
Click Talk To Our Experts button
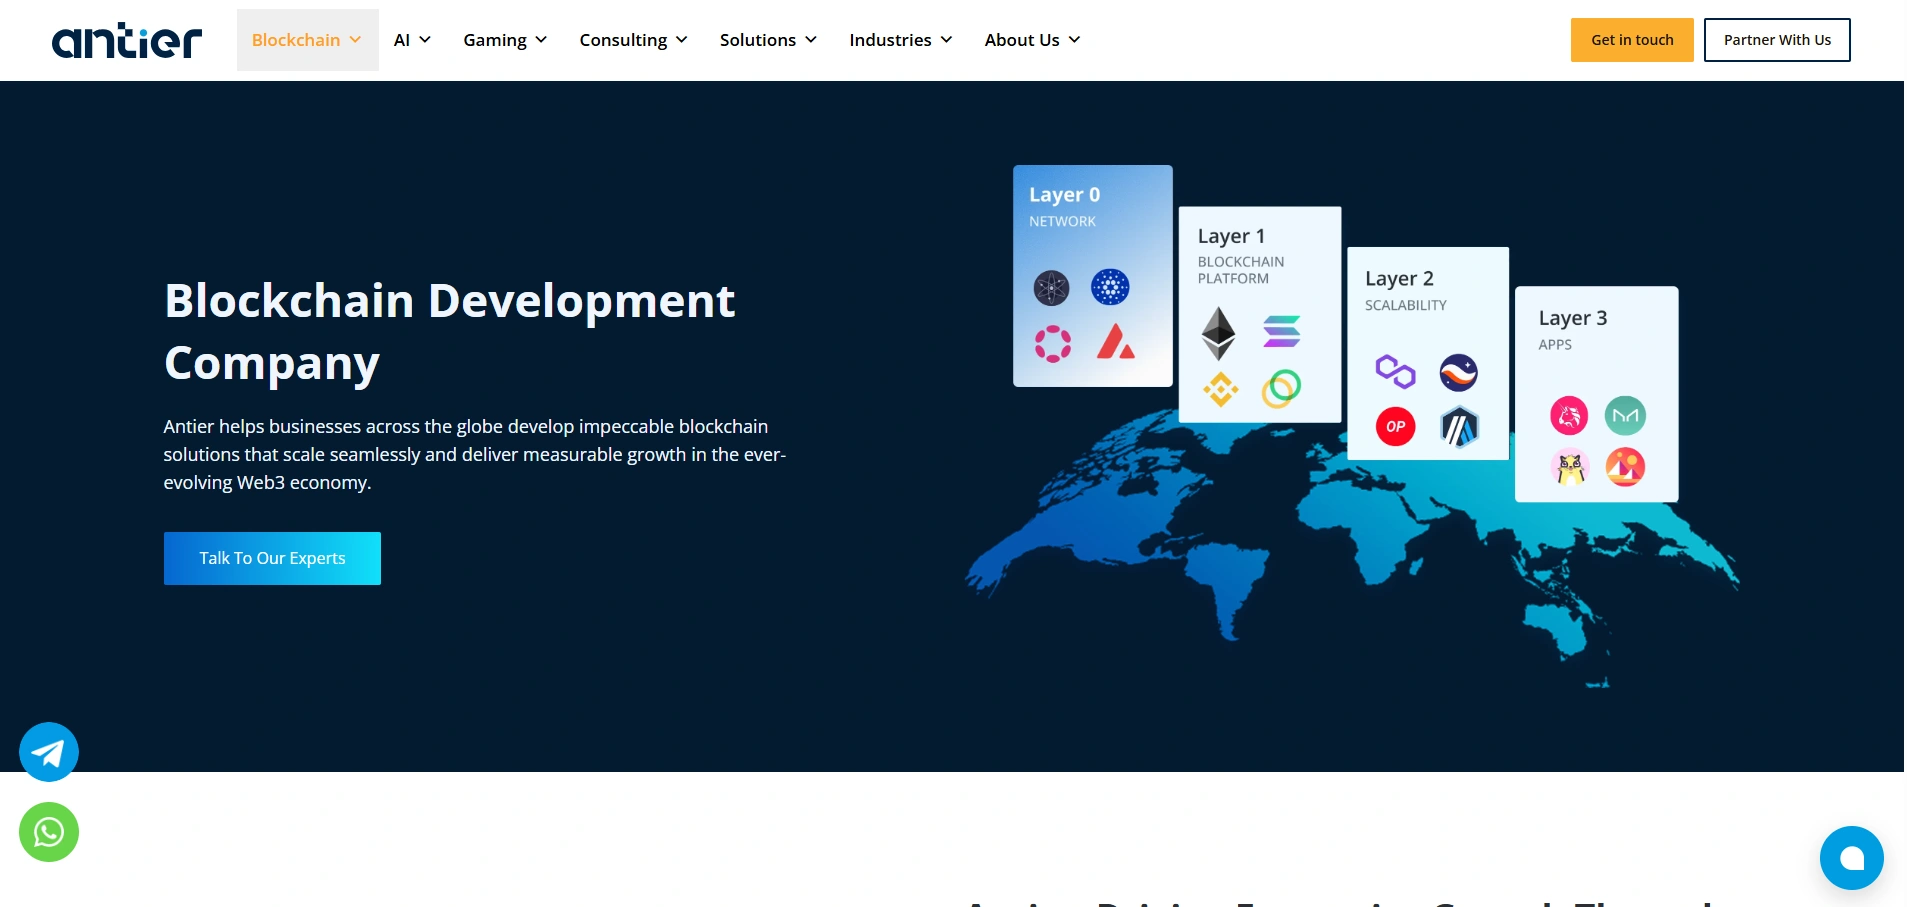[x=272, y=558]
